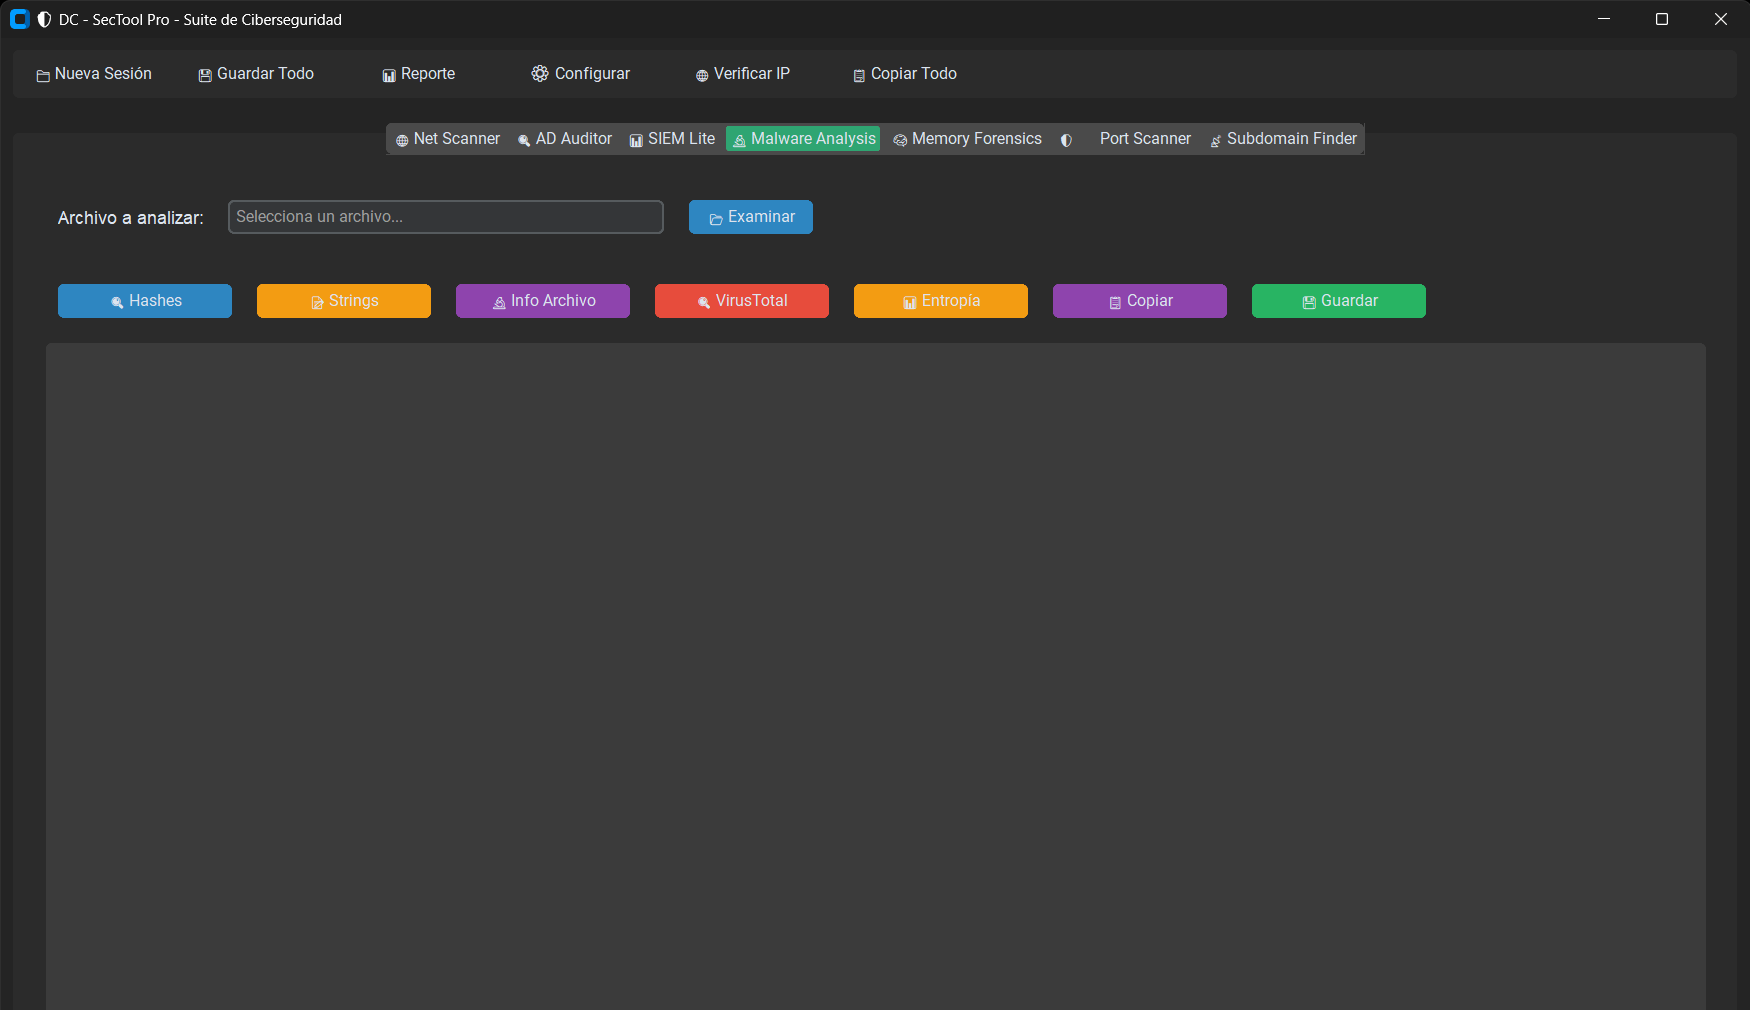Click the file path input field
This screenshot has height=1010, width=1750.
click(446, 217)
